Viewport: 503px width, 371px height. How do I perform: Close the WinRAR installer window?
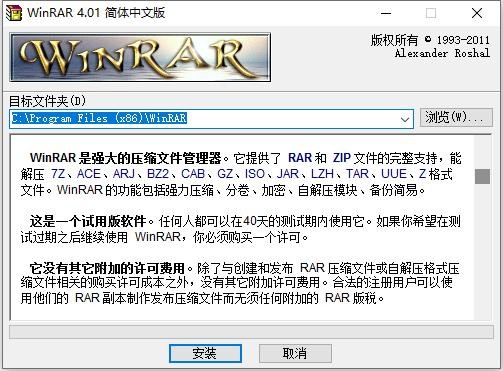coord(477,13)
